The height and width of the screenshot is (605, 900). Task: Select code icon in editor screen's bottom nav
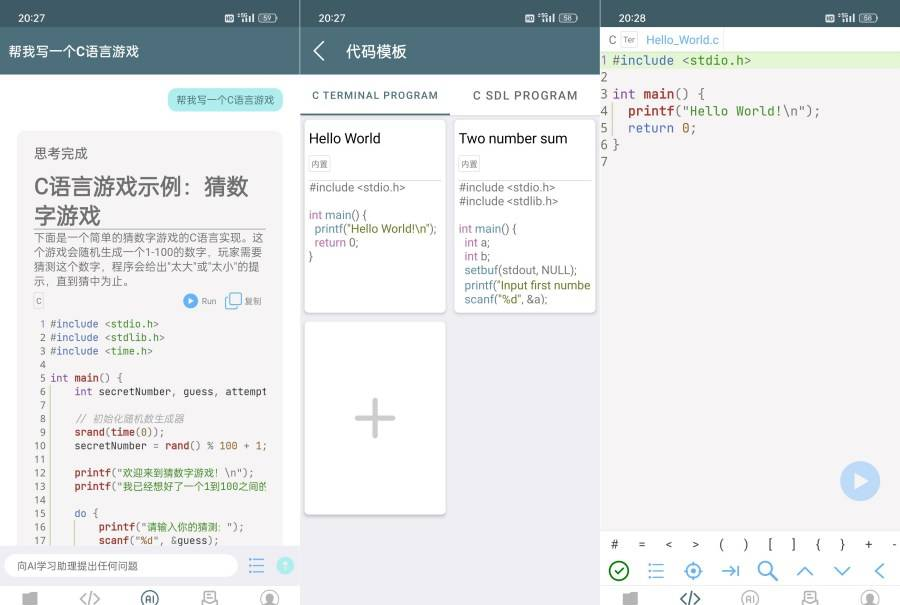(690, 598)
